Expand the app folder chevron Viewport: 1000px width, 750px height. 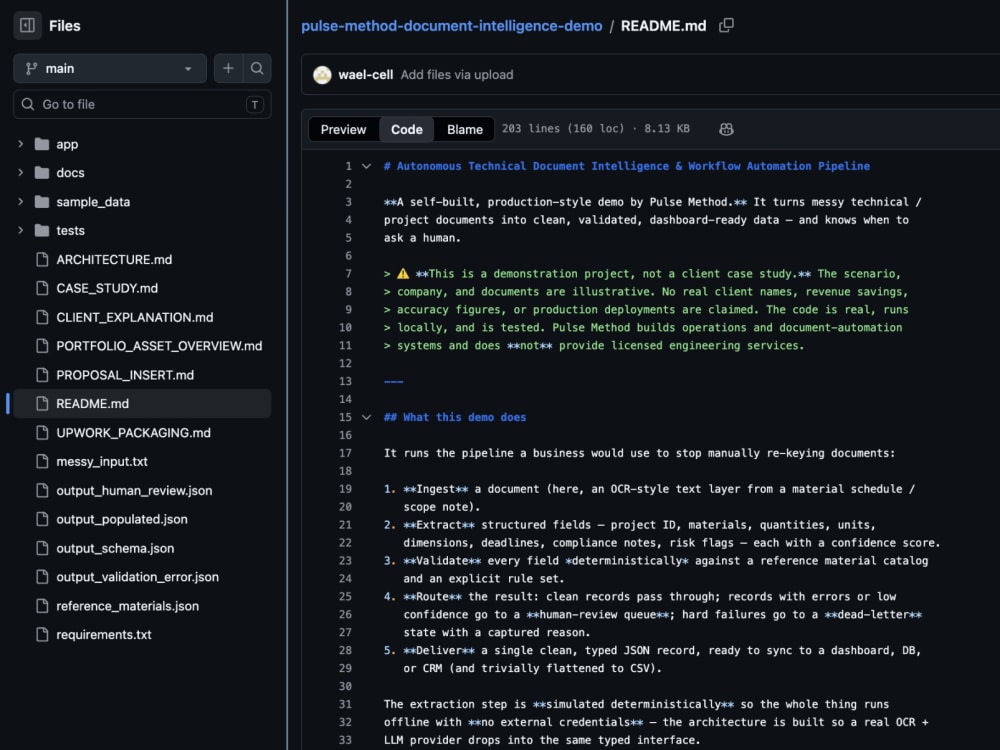(x=20, y=144)
